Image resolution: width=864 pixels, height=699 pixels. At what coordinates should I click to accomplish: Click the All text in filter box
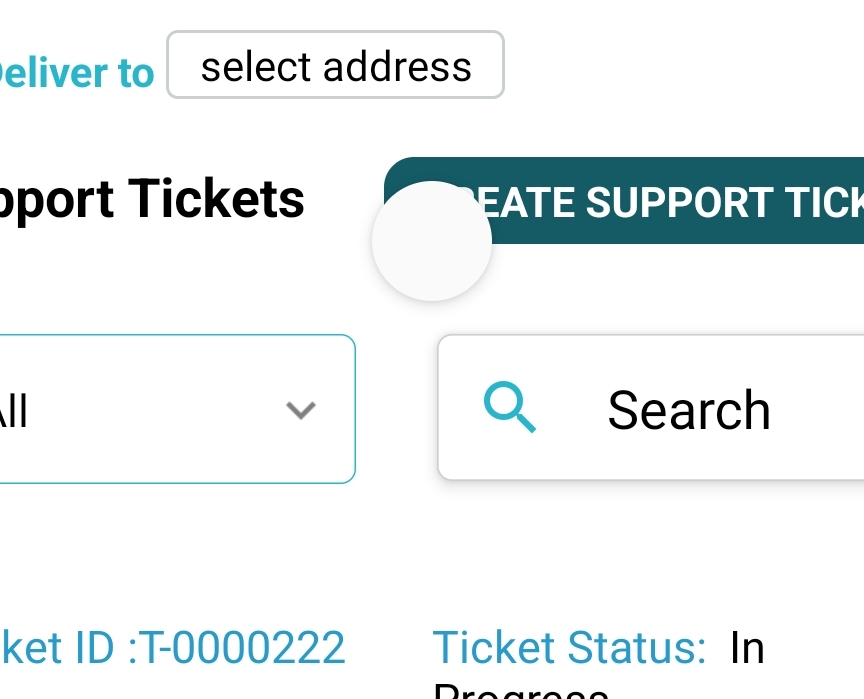(13, 410)
